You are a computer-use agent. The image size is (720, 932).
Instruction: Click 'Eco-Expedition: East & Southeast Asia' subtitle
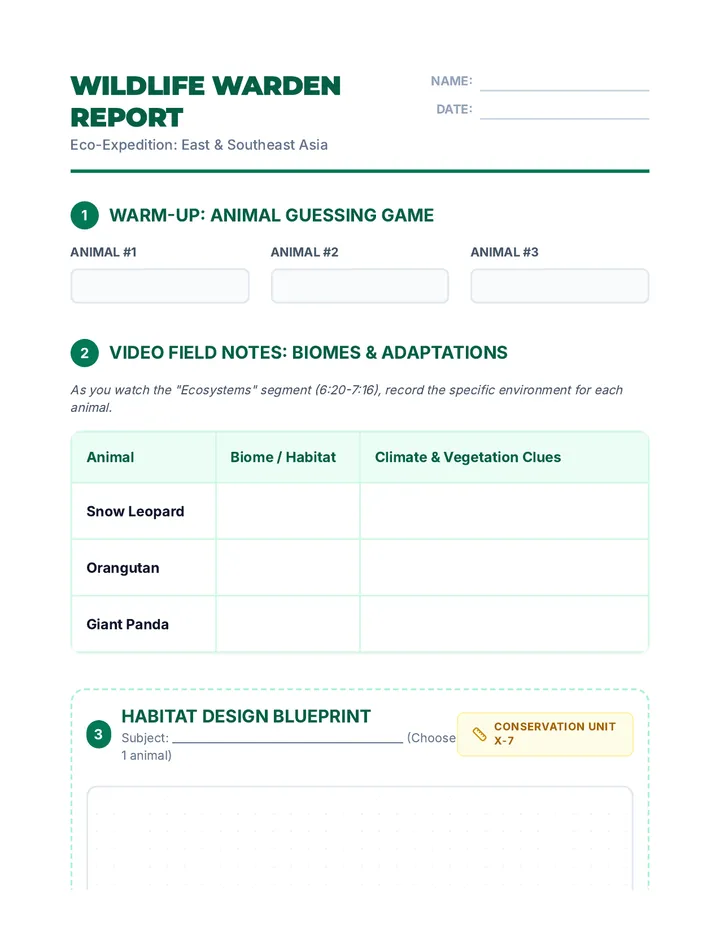pyautogui.click(x=199, y=145)
